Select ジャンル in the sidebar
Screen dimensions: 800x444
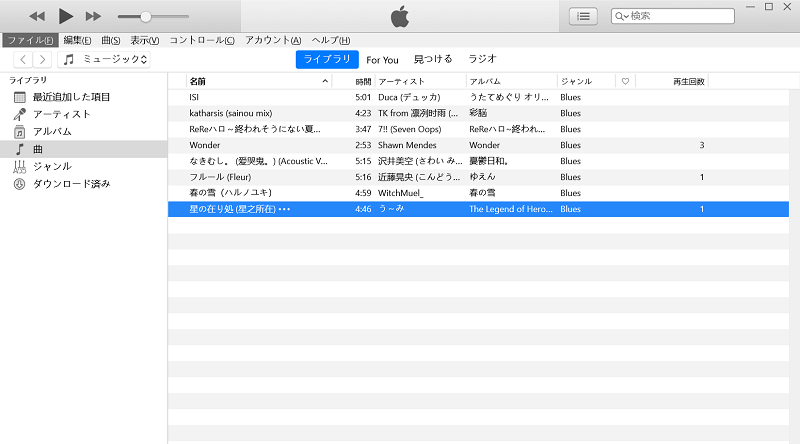point(84,166)
